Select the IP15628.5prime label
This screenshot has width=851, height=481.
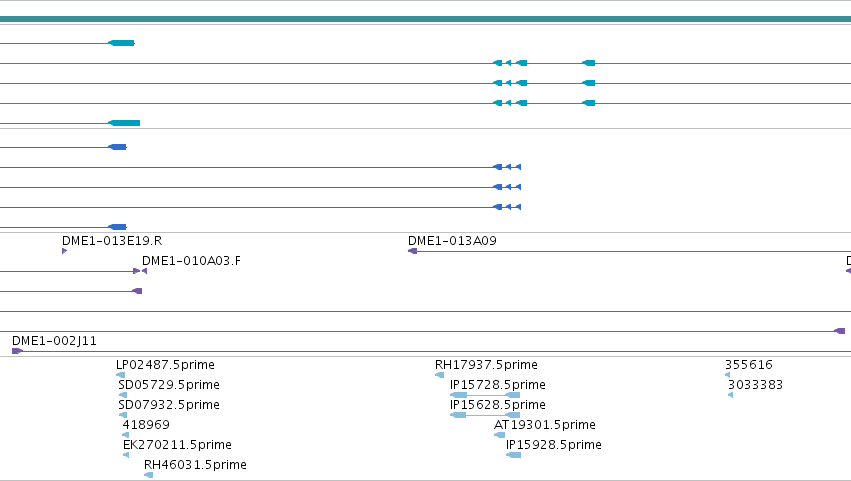(x=498, y=404)
